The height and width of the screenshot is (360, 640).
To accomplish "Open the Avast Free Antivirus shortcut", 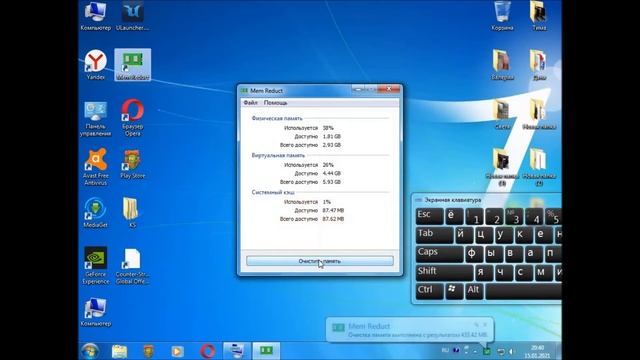I will tap(96, 167).
